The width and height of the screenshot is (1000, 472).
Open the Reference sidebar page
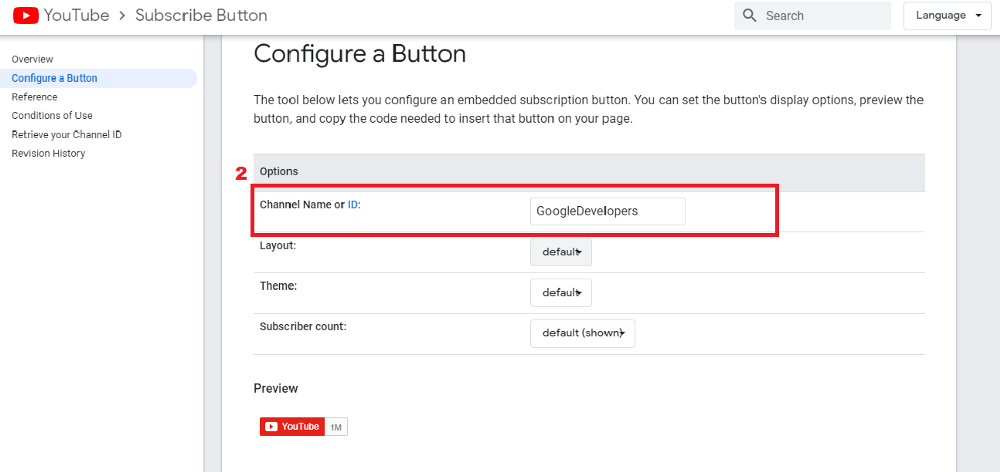(x=34, y=97)
